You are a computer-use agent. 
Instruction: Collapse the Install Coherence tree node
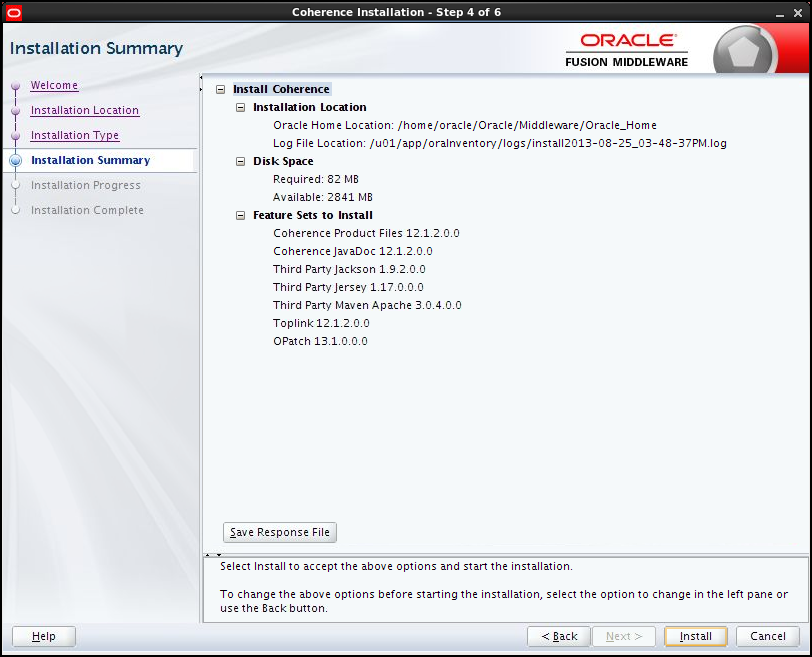tap(221, 90)
